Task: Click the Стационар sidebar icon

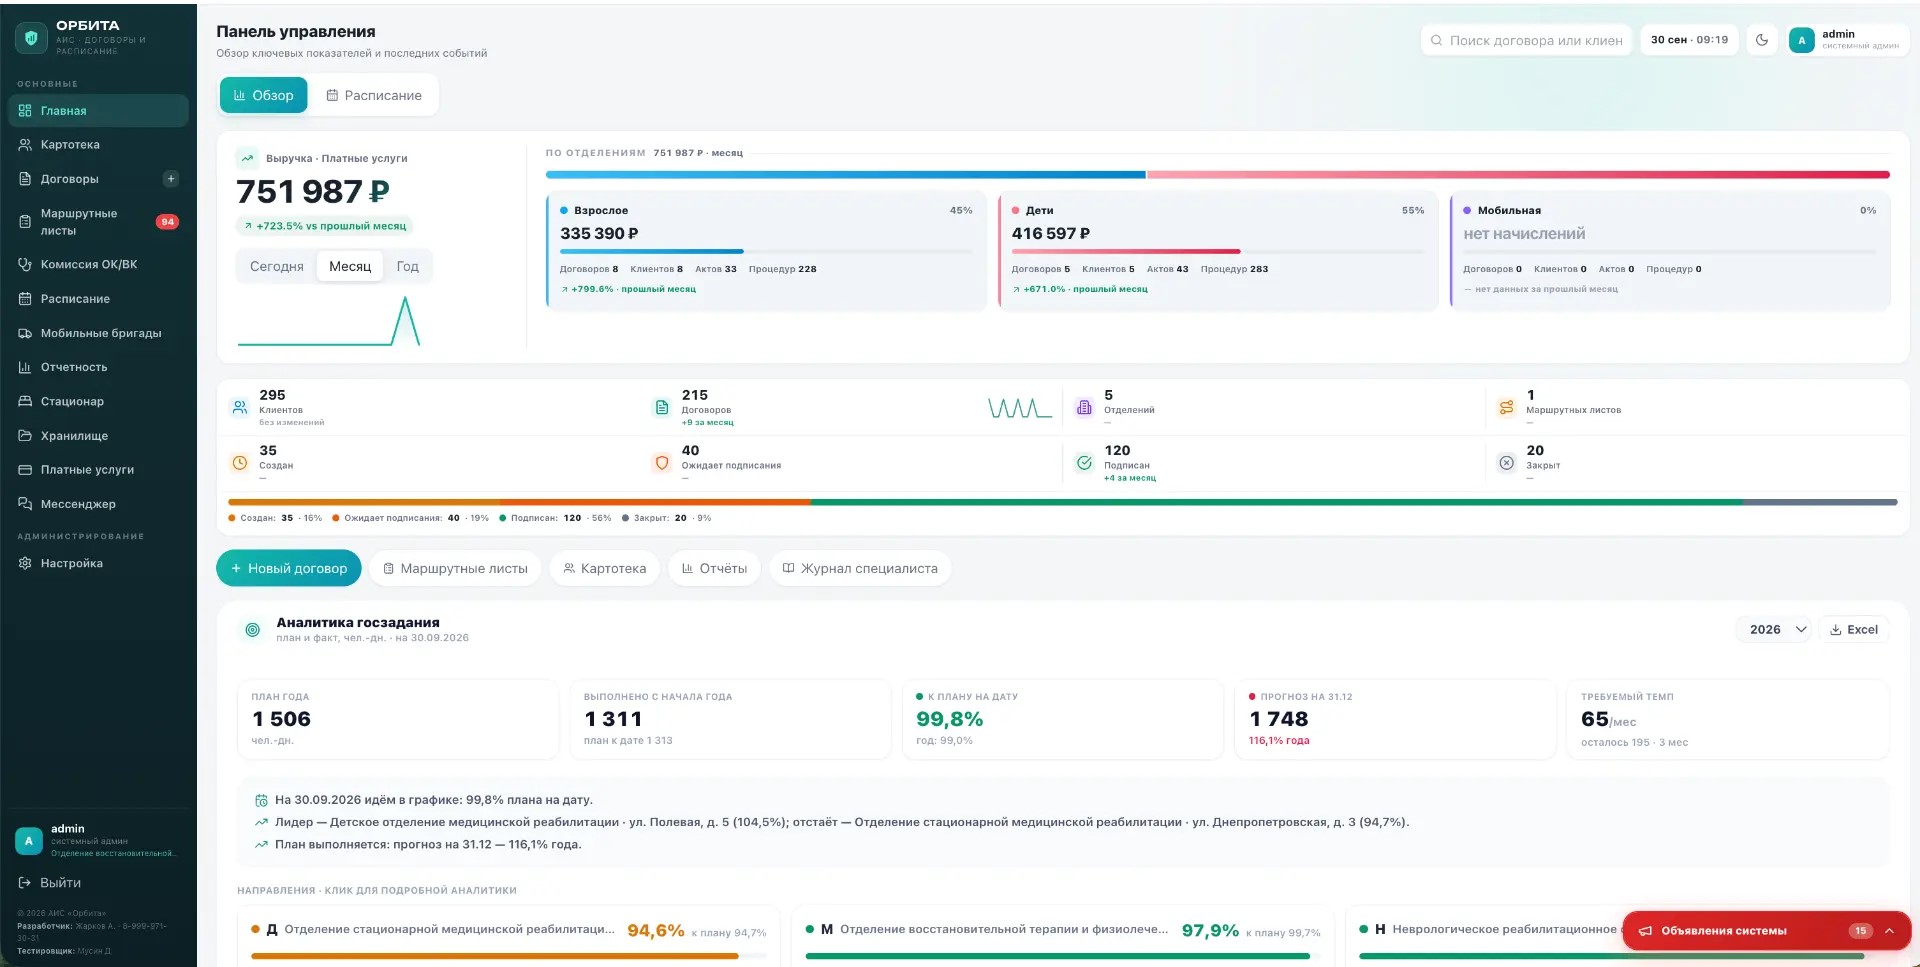Action: (x=25, y=401)
